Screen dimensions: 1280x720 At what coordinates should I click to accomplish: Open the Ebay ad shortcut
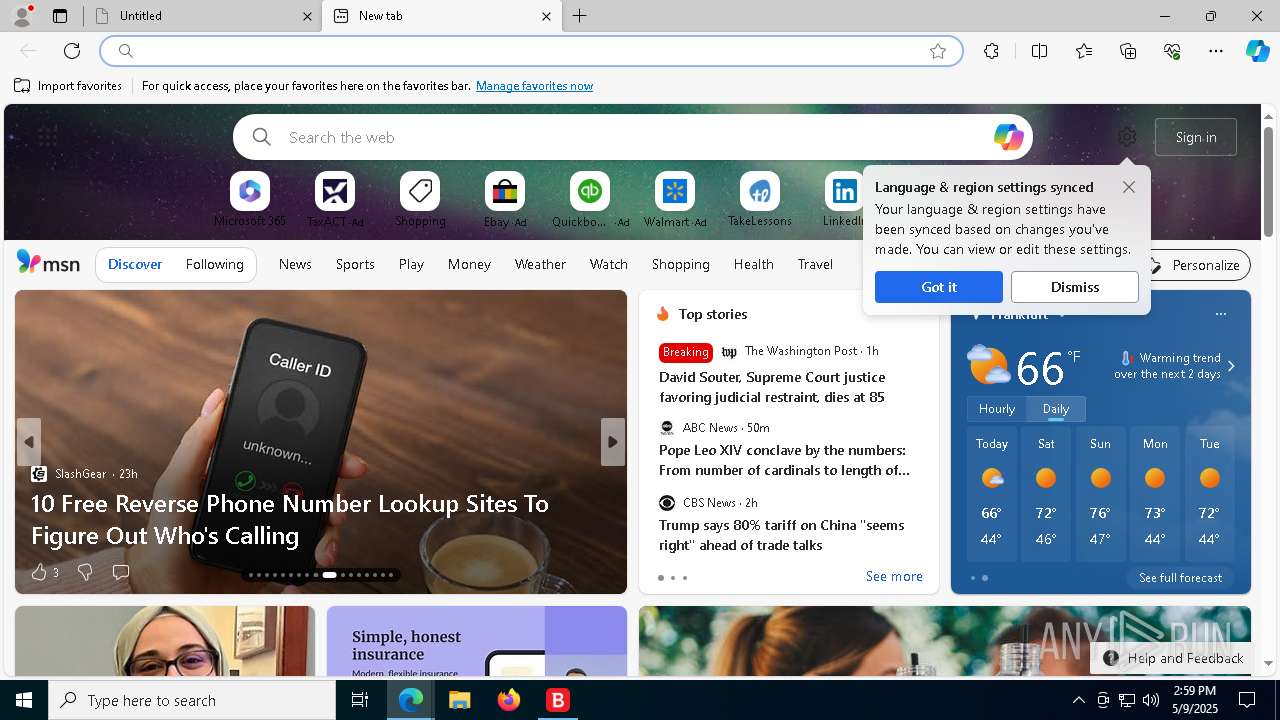click(505, 200)
